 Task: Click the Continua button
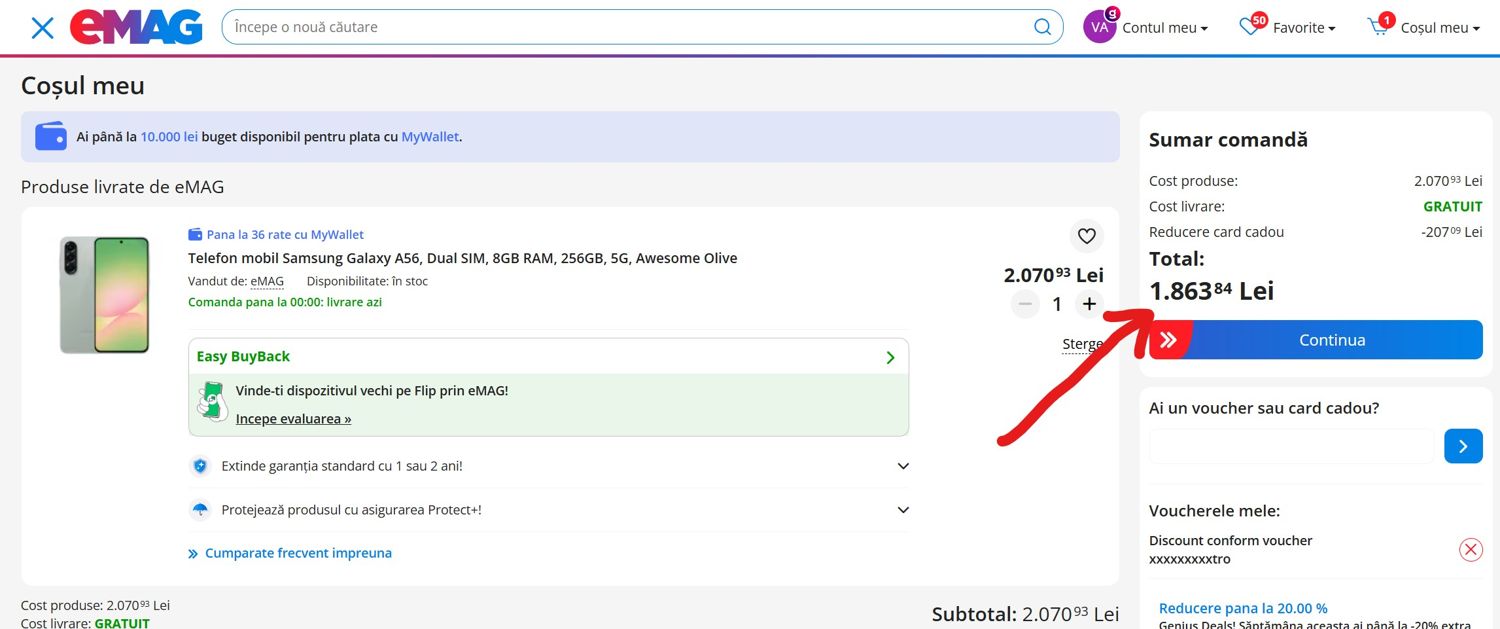tap(1316, 340)
